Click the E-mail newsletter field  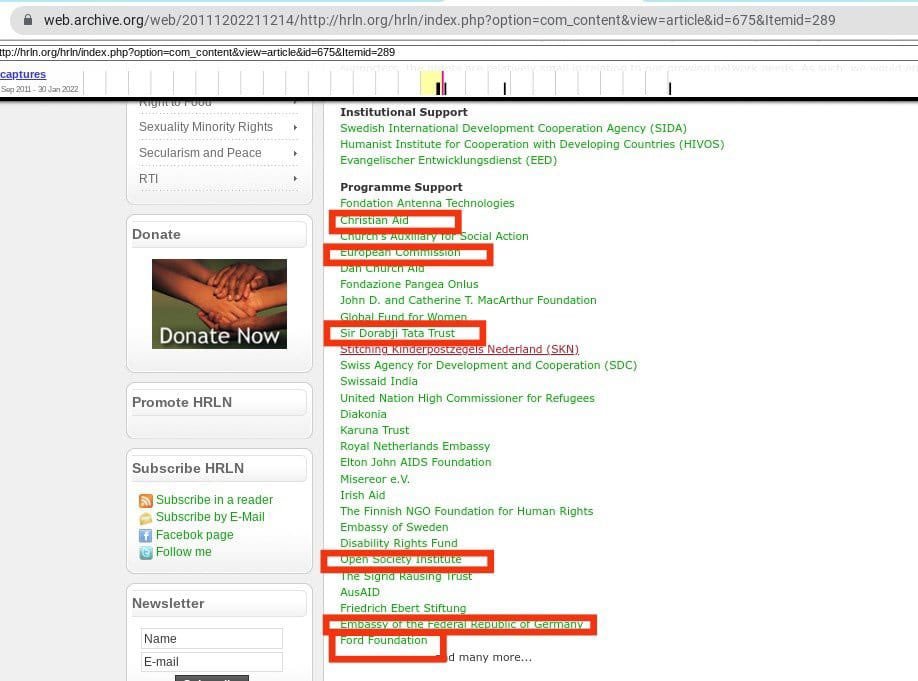click(x=212, y=662)
